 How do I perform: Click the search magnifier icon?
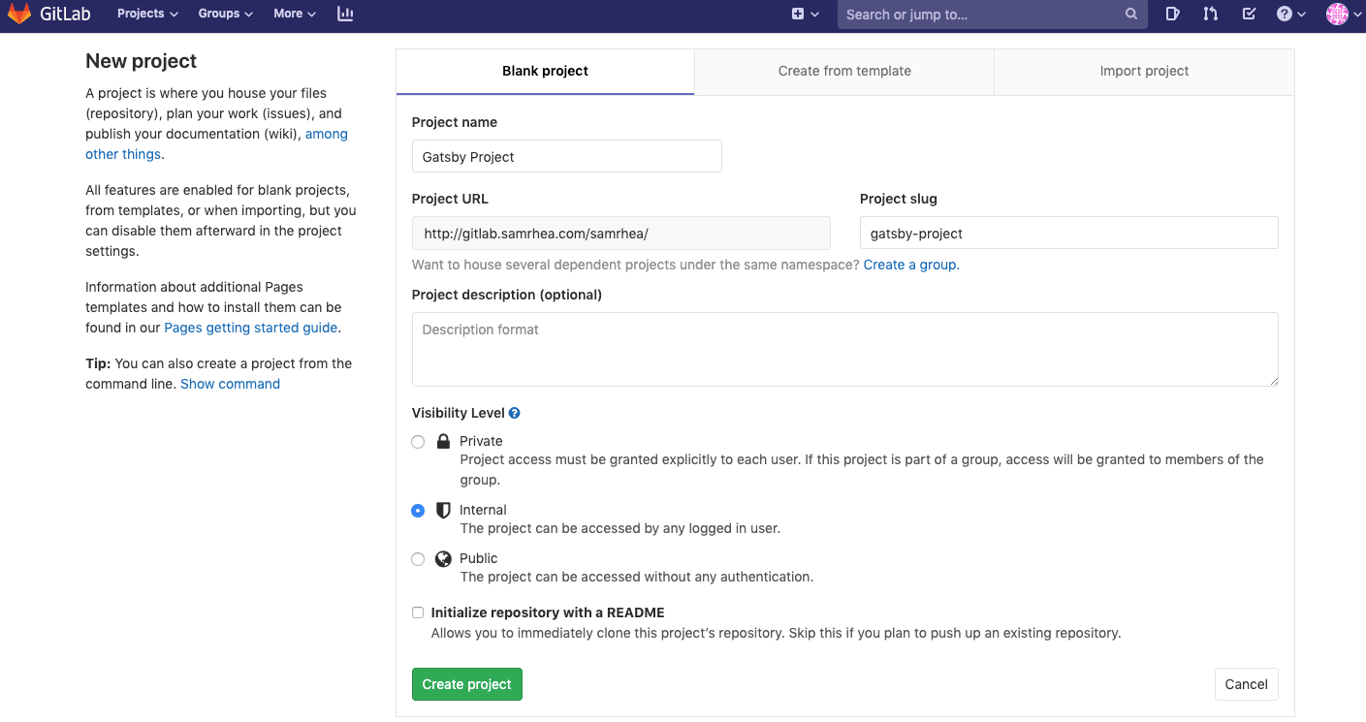pos(1131,14)
